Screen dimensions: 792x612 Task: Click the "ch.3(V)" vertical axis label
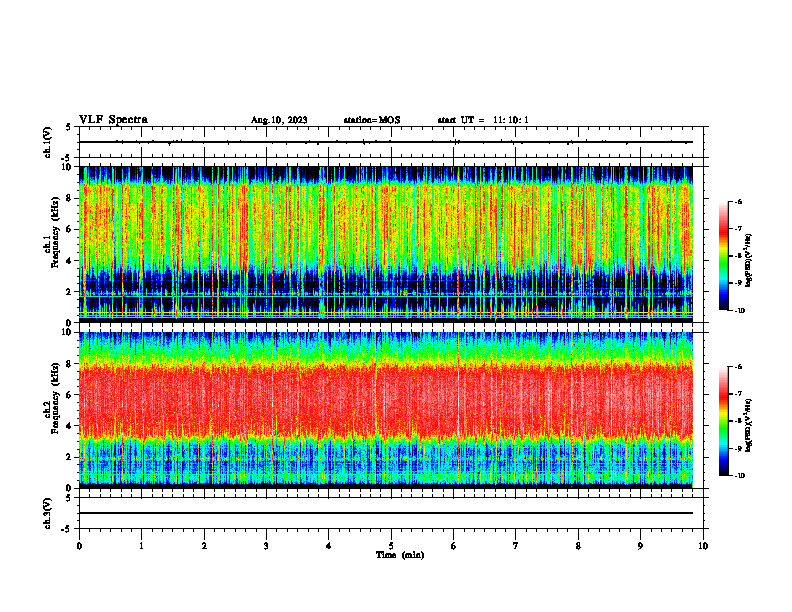(48, 513)
